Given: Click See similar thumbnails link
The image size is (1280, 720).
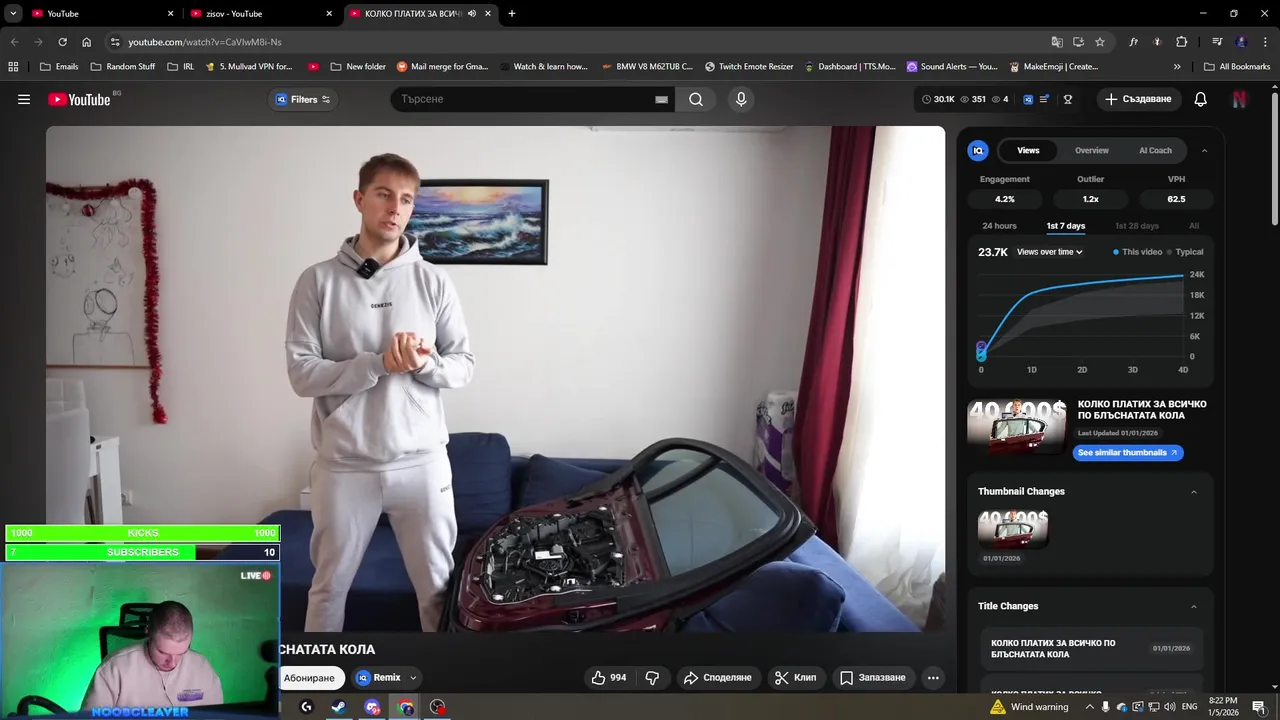Looking at the screenshot, I should [x=1128, y=453].
